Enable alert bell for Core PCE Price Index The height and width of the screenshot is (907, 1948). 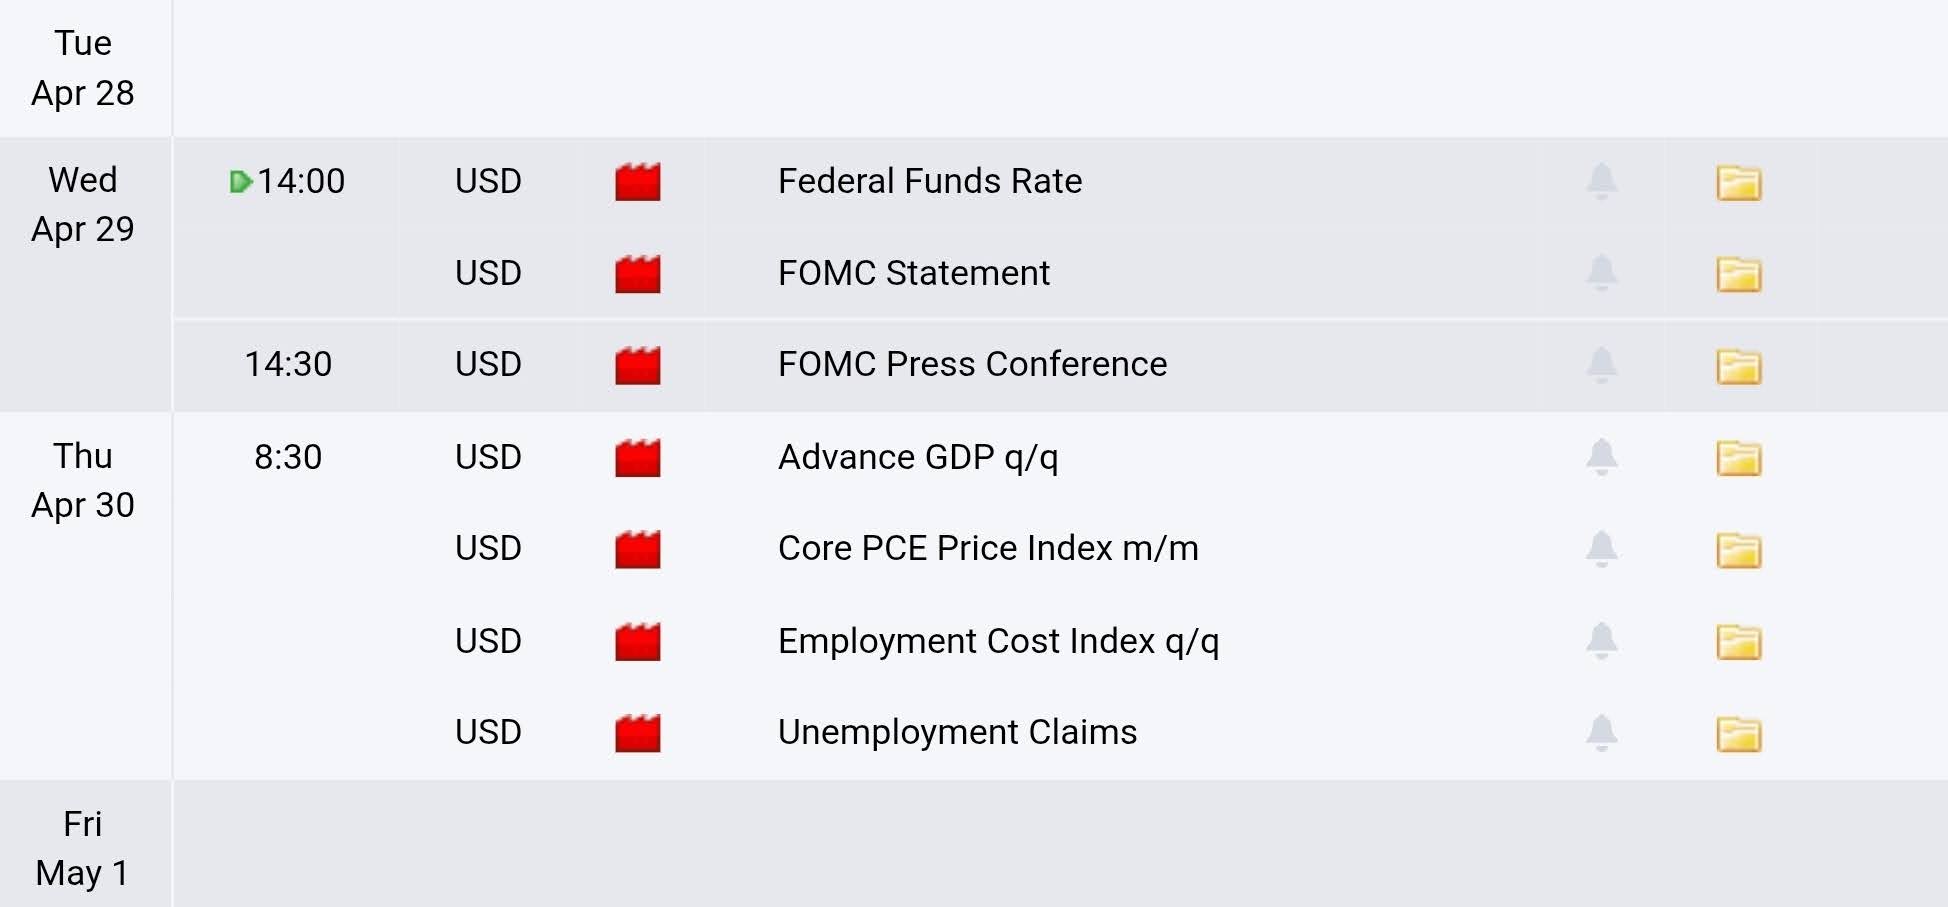(x=1601, y=548)
